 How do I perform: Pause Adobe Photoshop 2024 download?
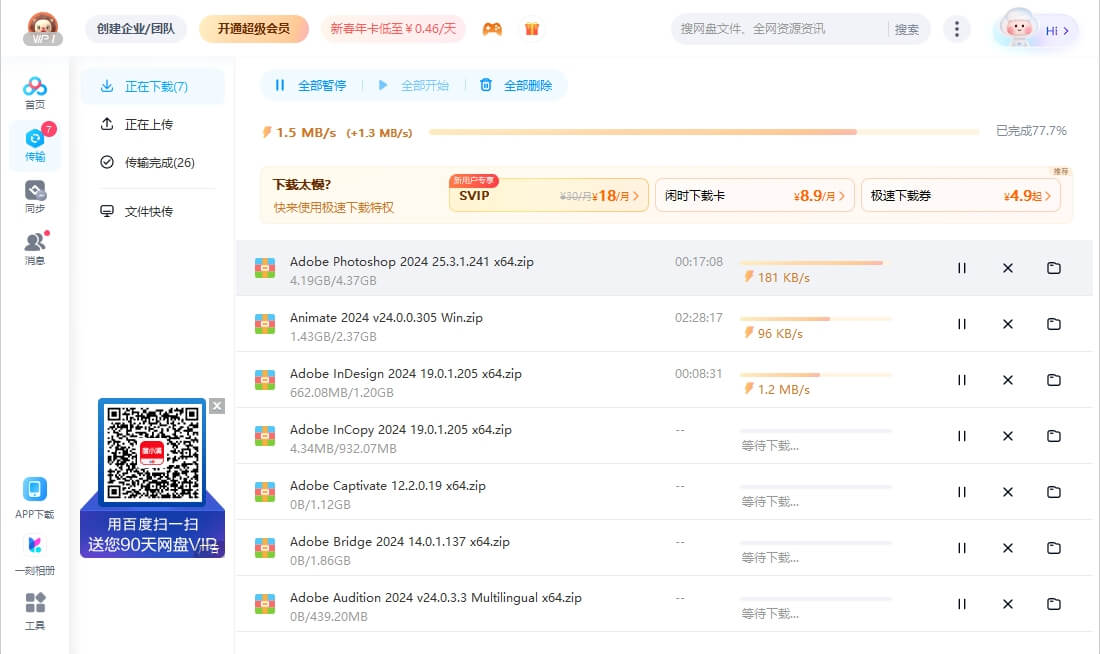tap(962, 268)
